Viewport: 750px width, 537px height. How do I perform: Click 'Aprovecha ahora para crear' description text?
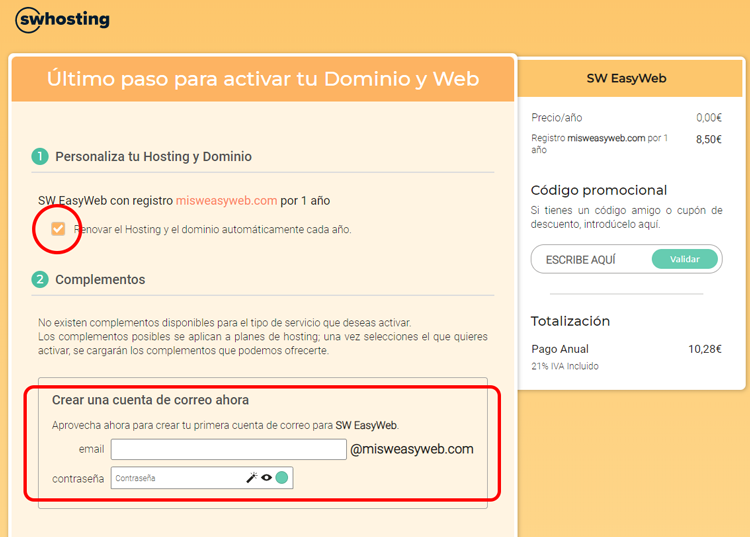pos(225,426)
